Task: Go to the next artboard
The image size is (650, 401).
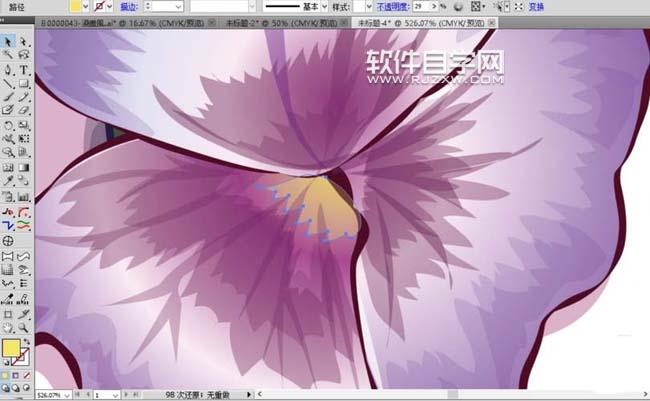Action: [x=126, y=395]
